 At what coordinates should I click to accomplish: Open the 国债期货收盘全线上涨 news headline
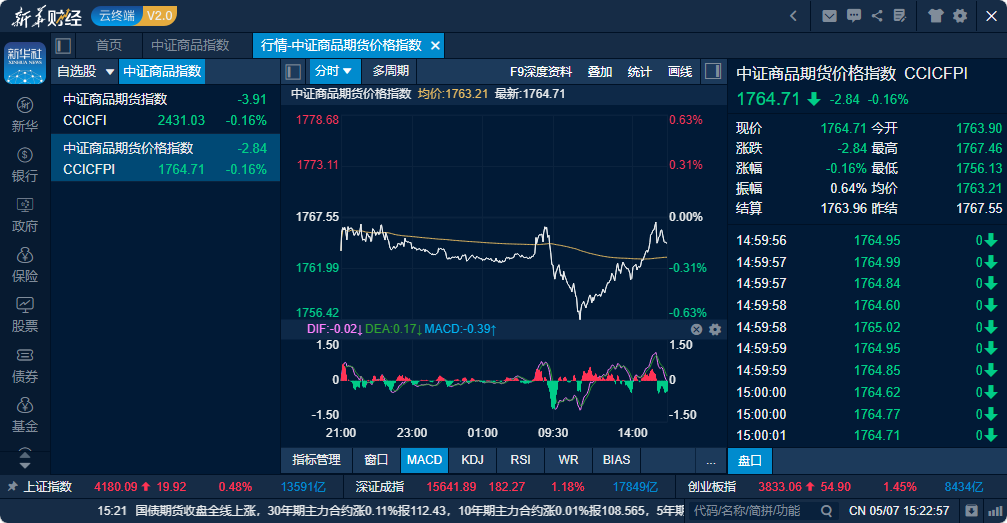pos(408,511)
